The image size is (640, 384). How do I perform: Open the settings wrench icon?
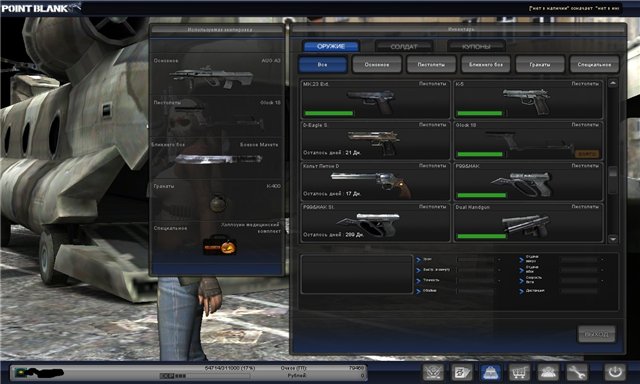coord(576,372)
